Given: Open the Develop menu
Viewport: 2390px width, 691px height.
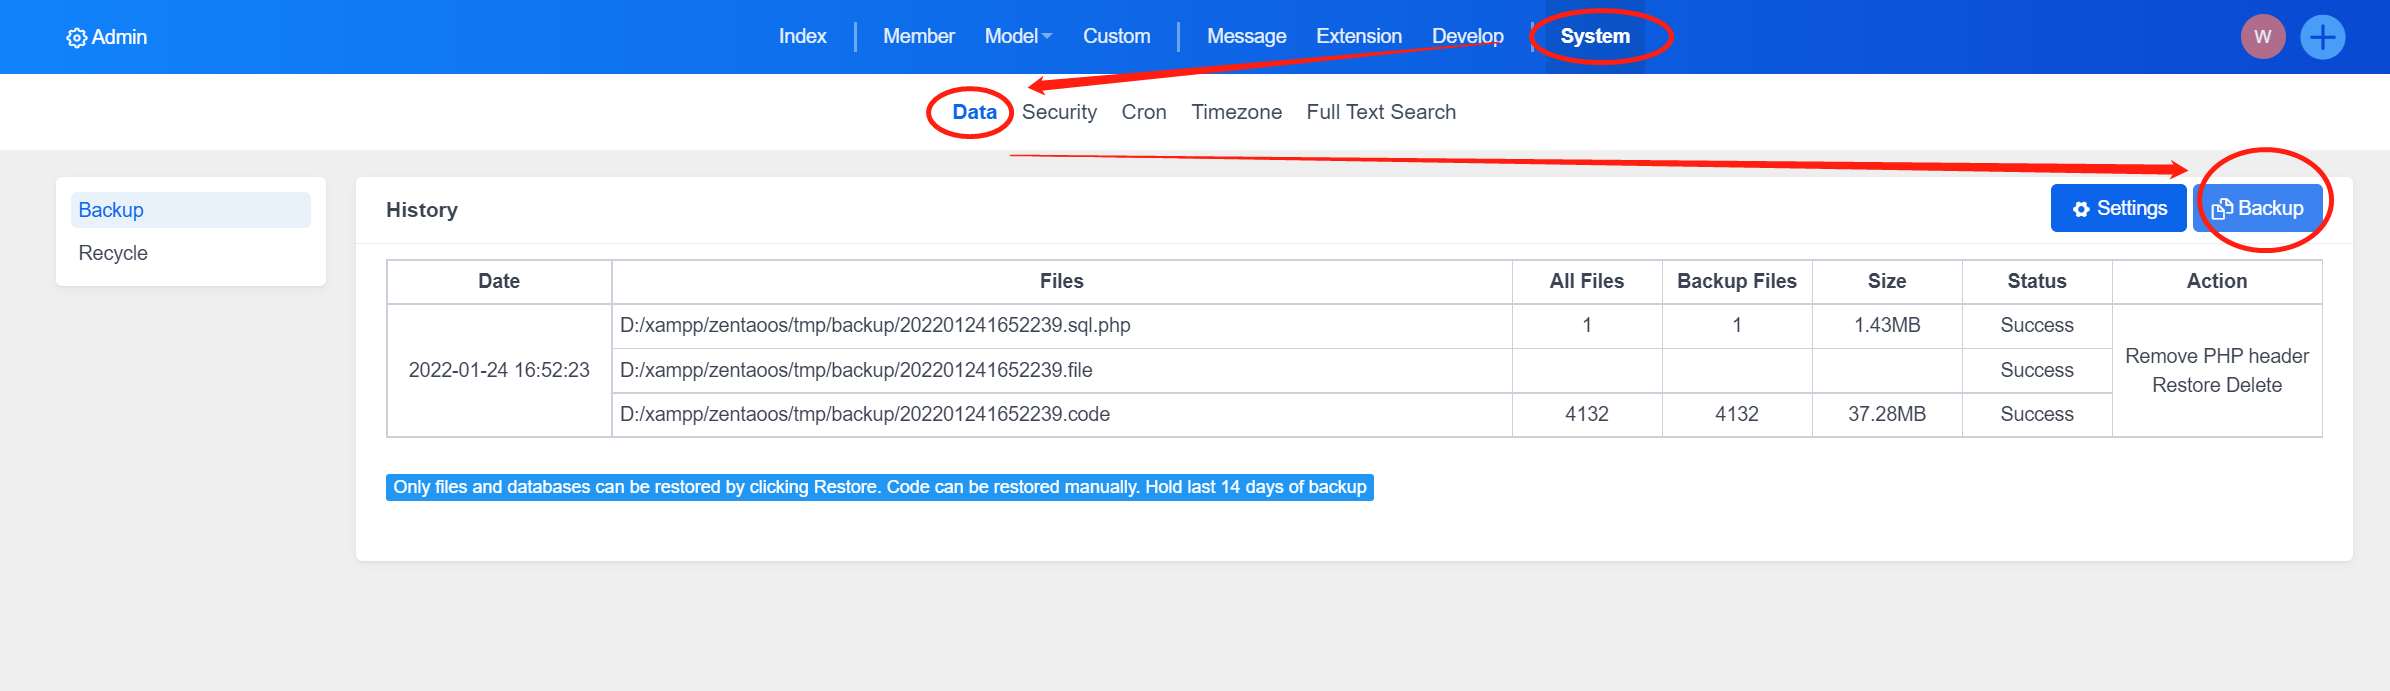Looking at the screenshot, I should 1467,36.
